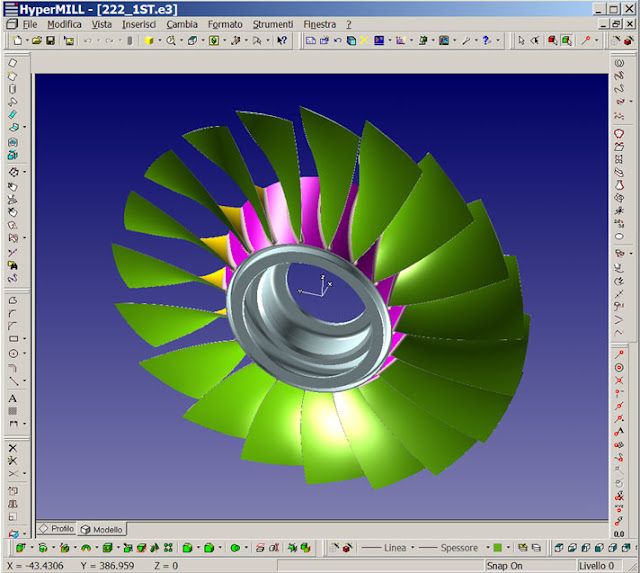This screenshot has width=640, height=573.
Task: Click the black X delete tool on the left
Action: [13, 448]
